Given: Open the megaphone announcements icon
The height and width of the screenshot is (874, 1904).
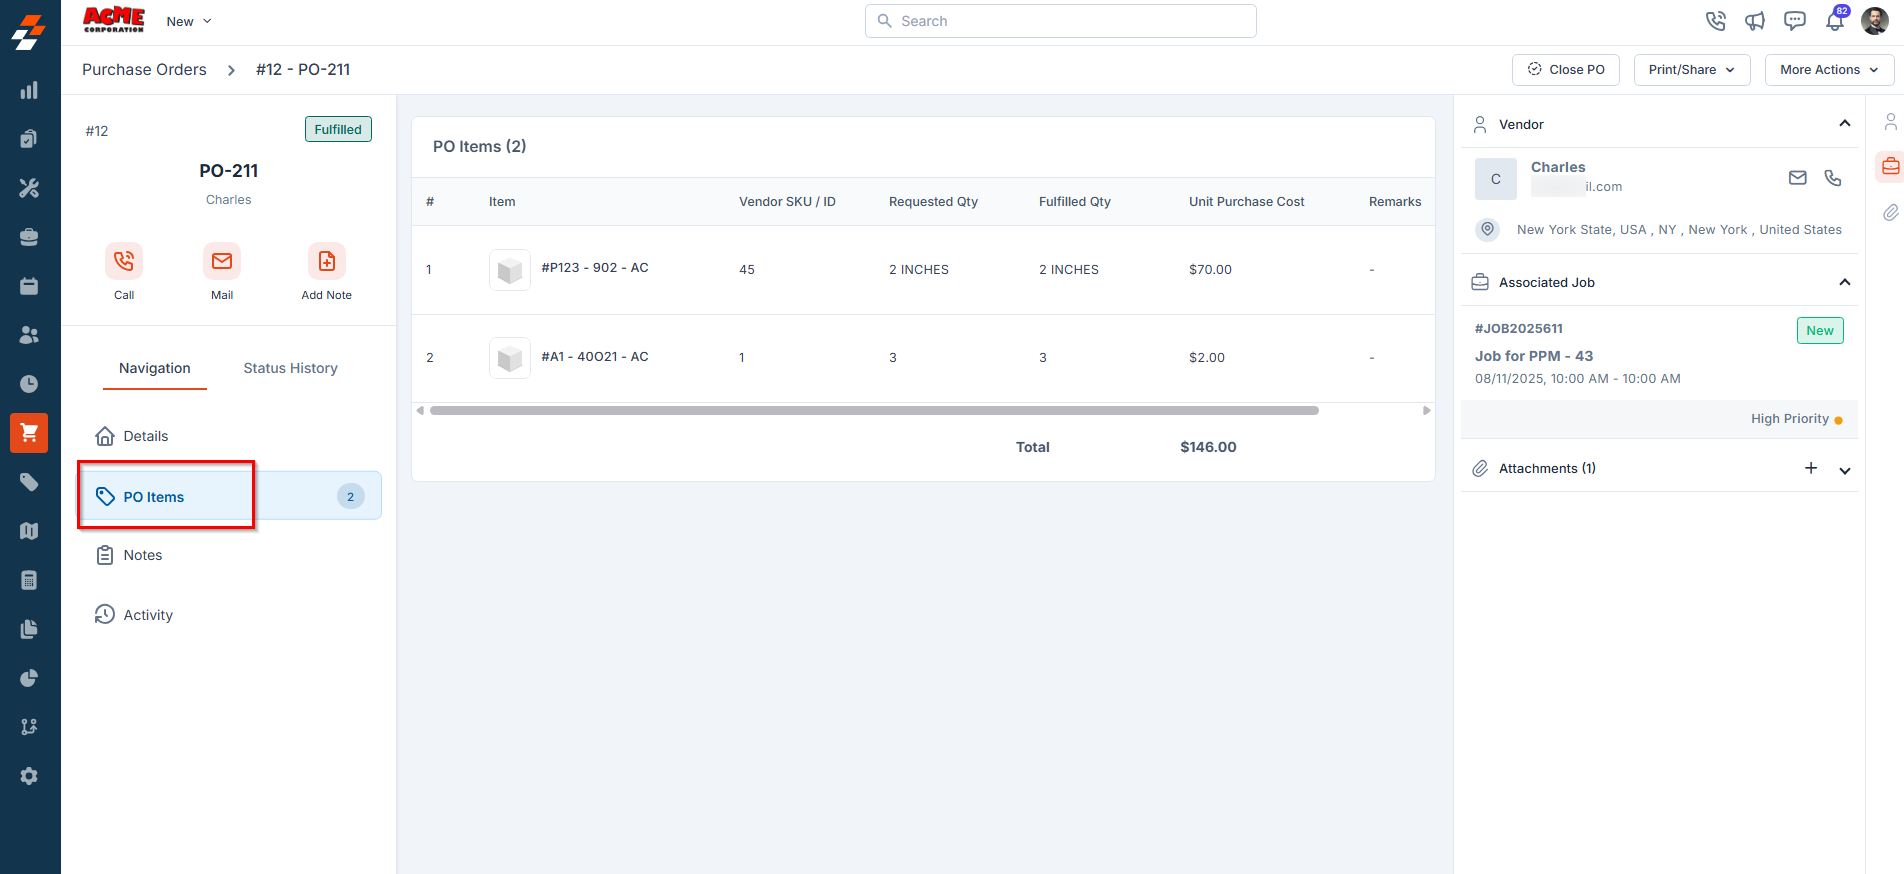Looking at the screenshot, I should 1755,21.
